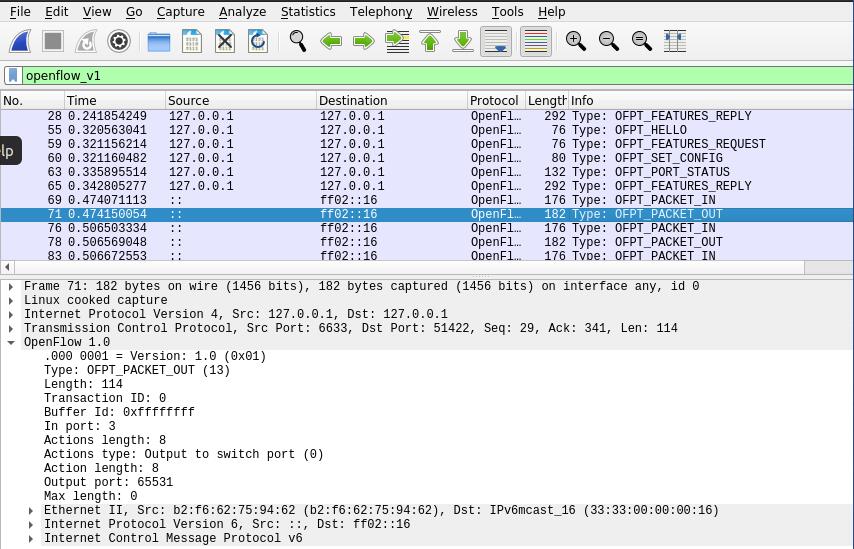Open the File menu
Viewport: 854px width, 549px height.
click(20, 11)
